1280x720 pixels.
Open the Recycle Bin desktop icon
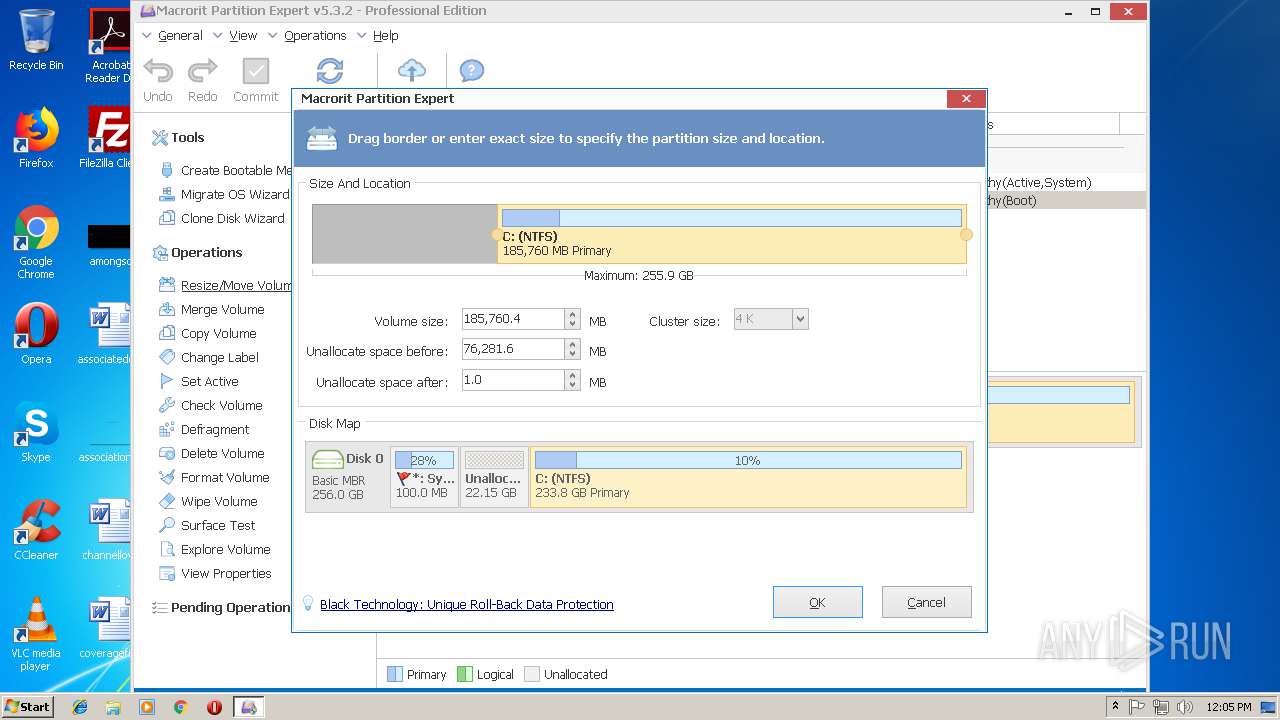click(36, 40)
